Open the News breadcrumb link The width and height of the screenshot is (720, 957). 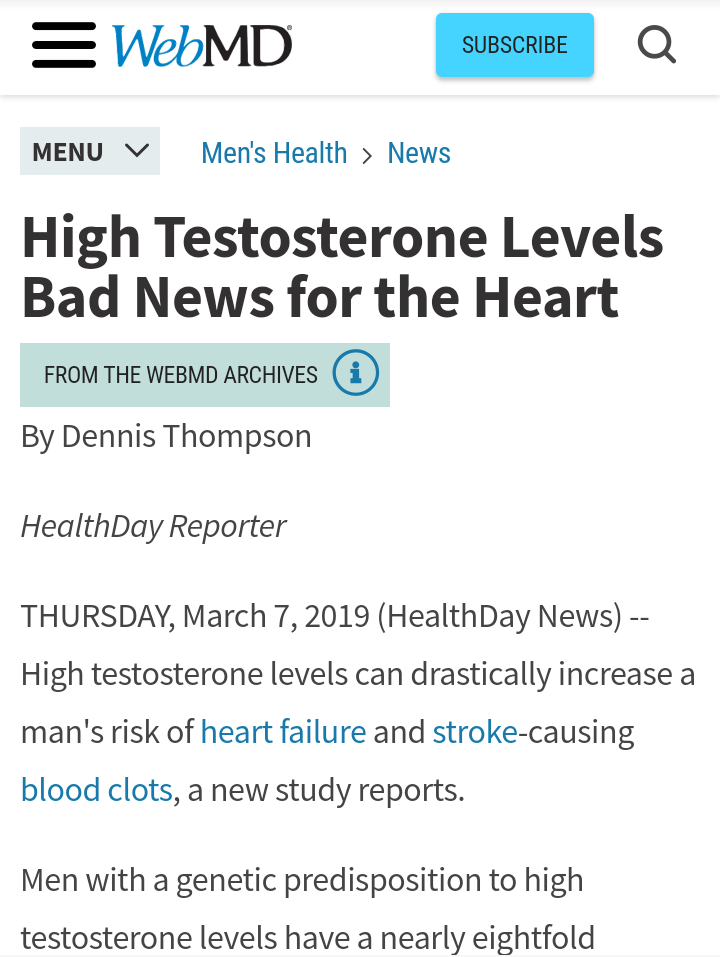pyautogui.click(x=419, y=153)
